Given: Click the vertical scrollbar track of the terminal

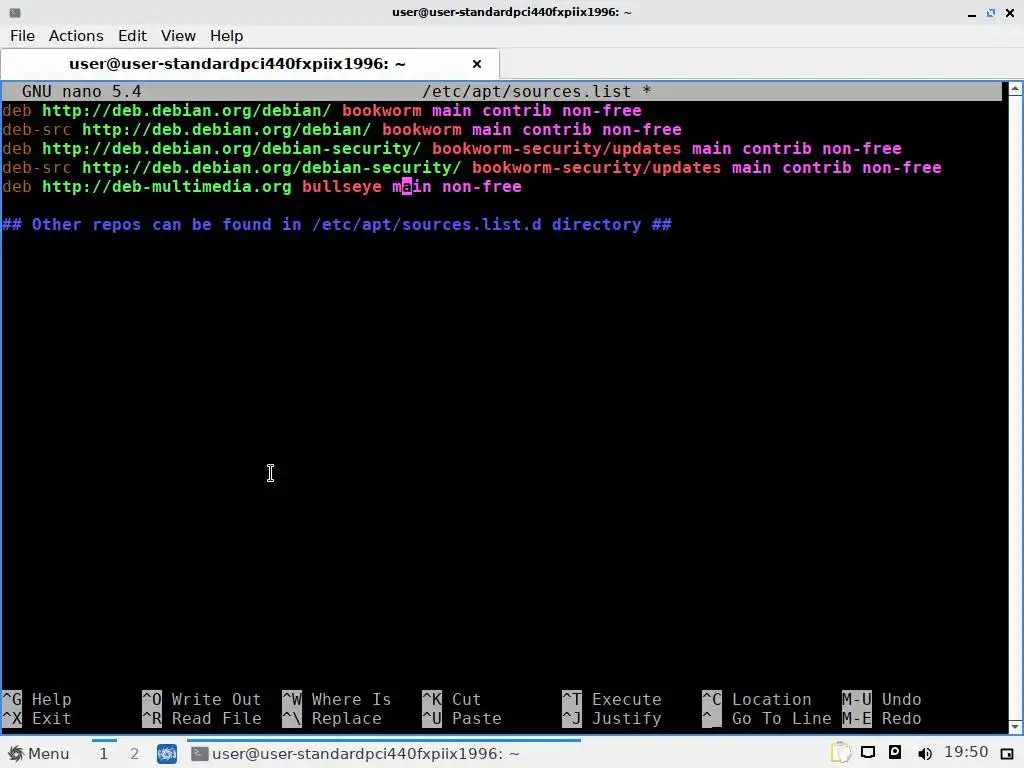Looking at the screenshot, I should [1015, 408].
